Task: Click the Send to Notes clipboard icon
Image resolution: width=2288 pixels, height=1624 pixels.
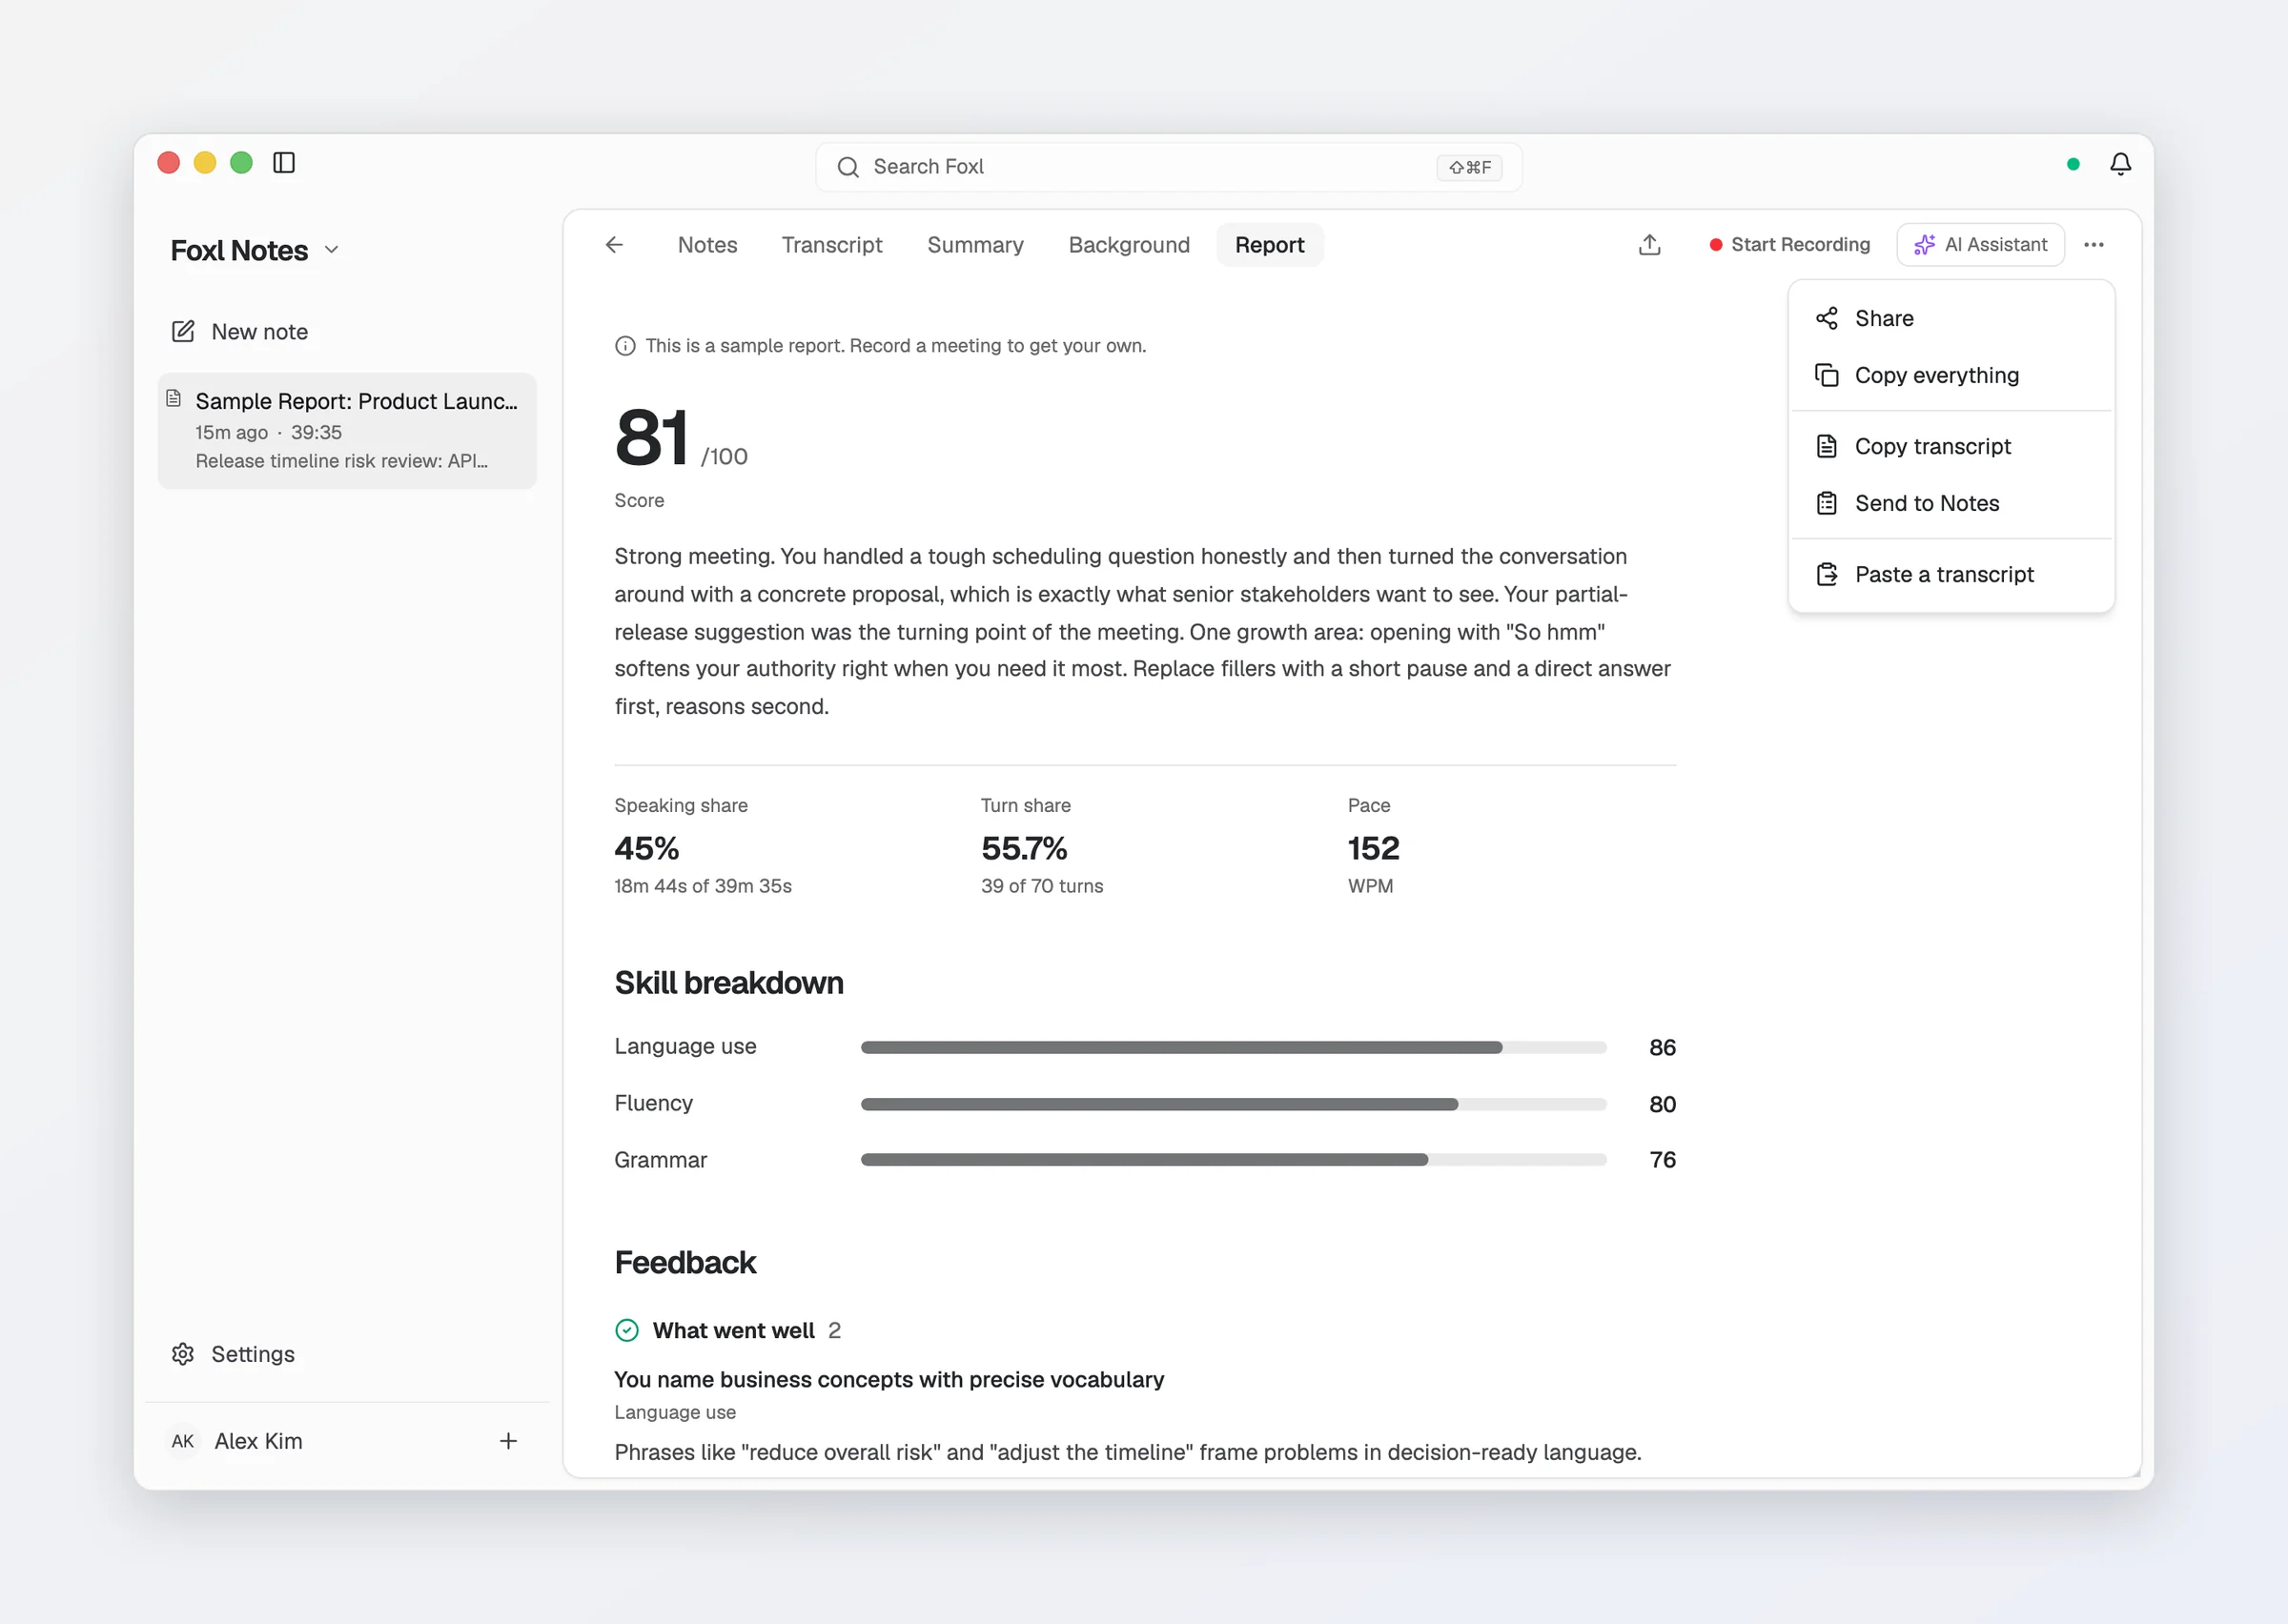Action: pos(1827,503)
